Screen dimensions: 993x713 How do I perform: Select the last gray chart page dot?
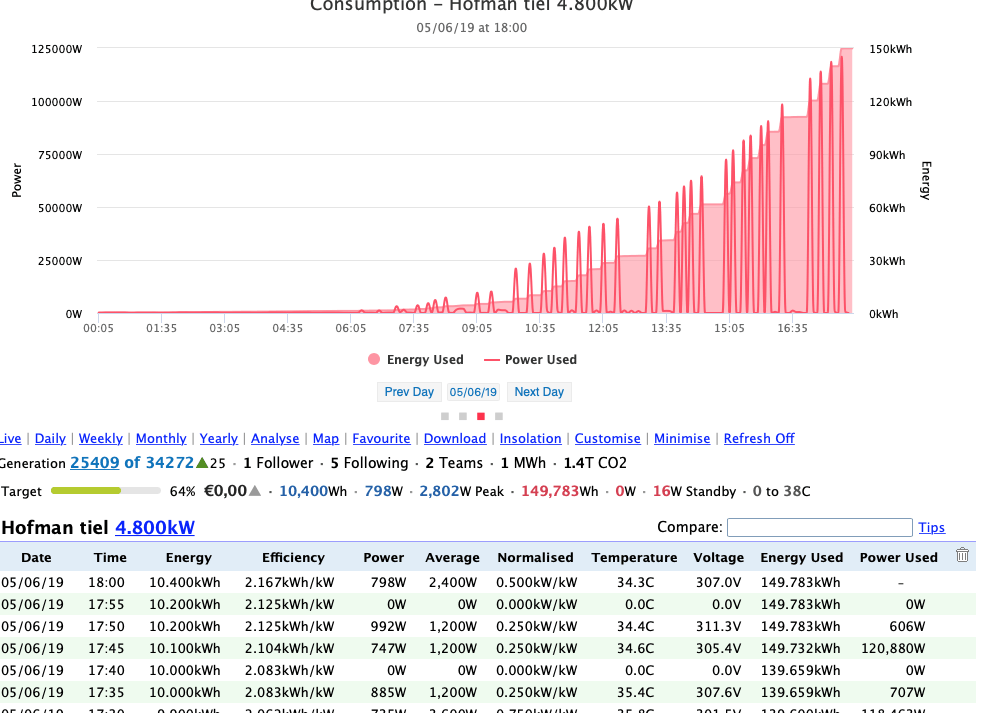(499, 416)
